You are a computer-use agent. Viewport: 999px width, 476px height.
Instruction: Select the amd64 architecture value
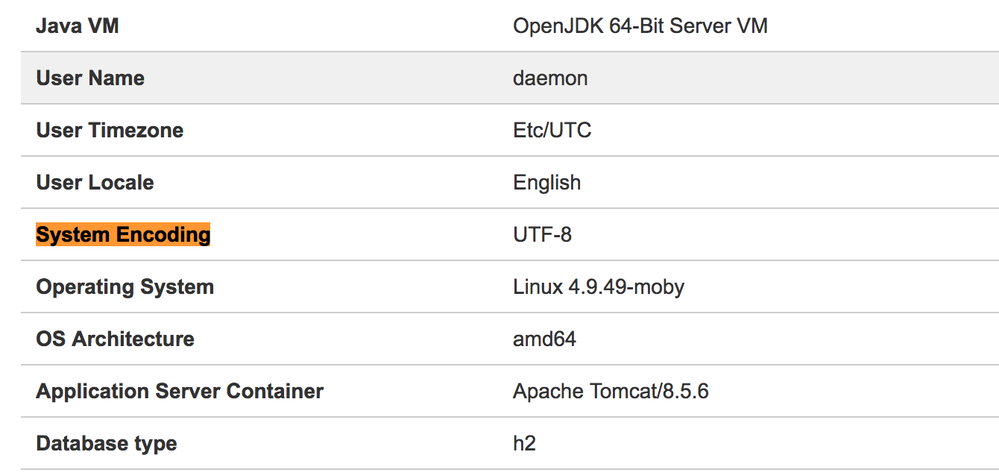[545, 338]
